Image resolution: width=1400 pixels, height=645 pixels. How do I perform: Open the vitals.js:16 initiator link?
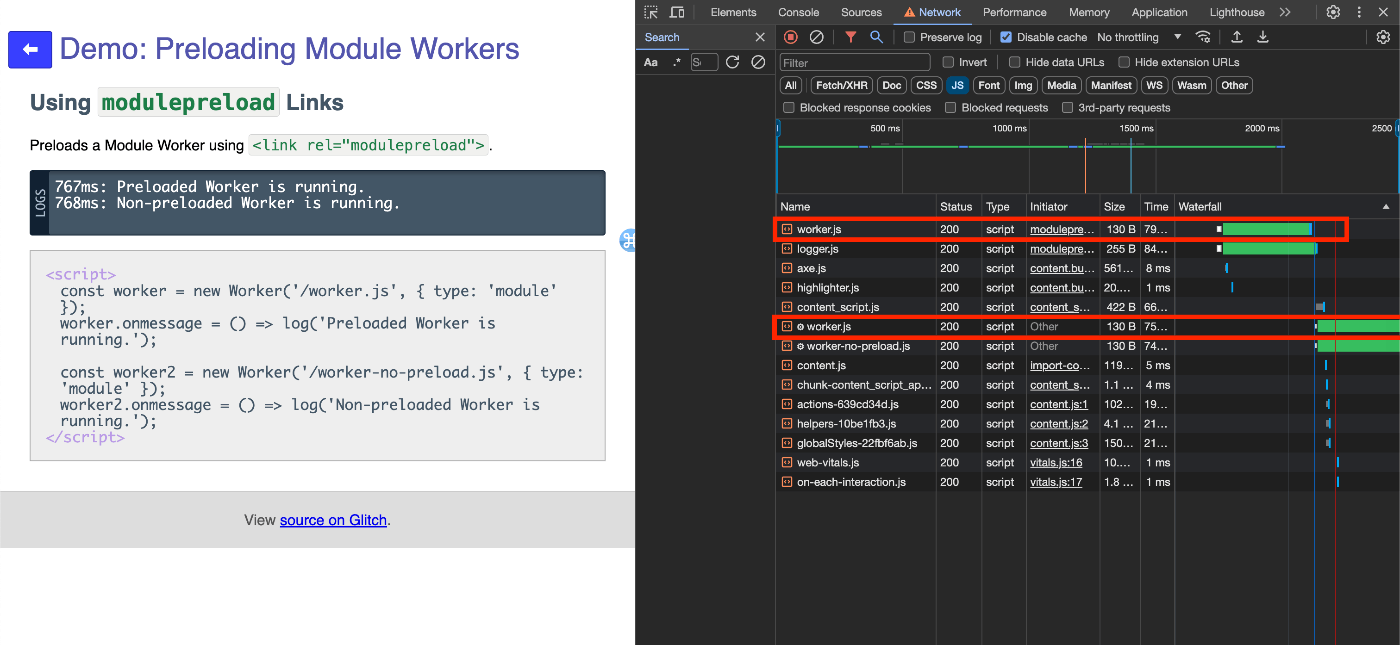point(1056,462)
